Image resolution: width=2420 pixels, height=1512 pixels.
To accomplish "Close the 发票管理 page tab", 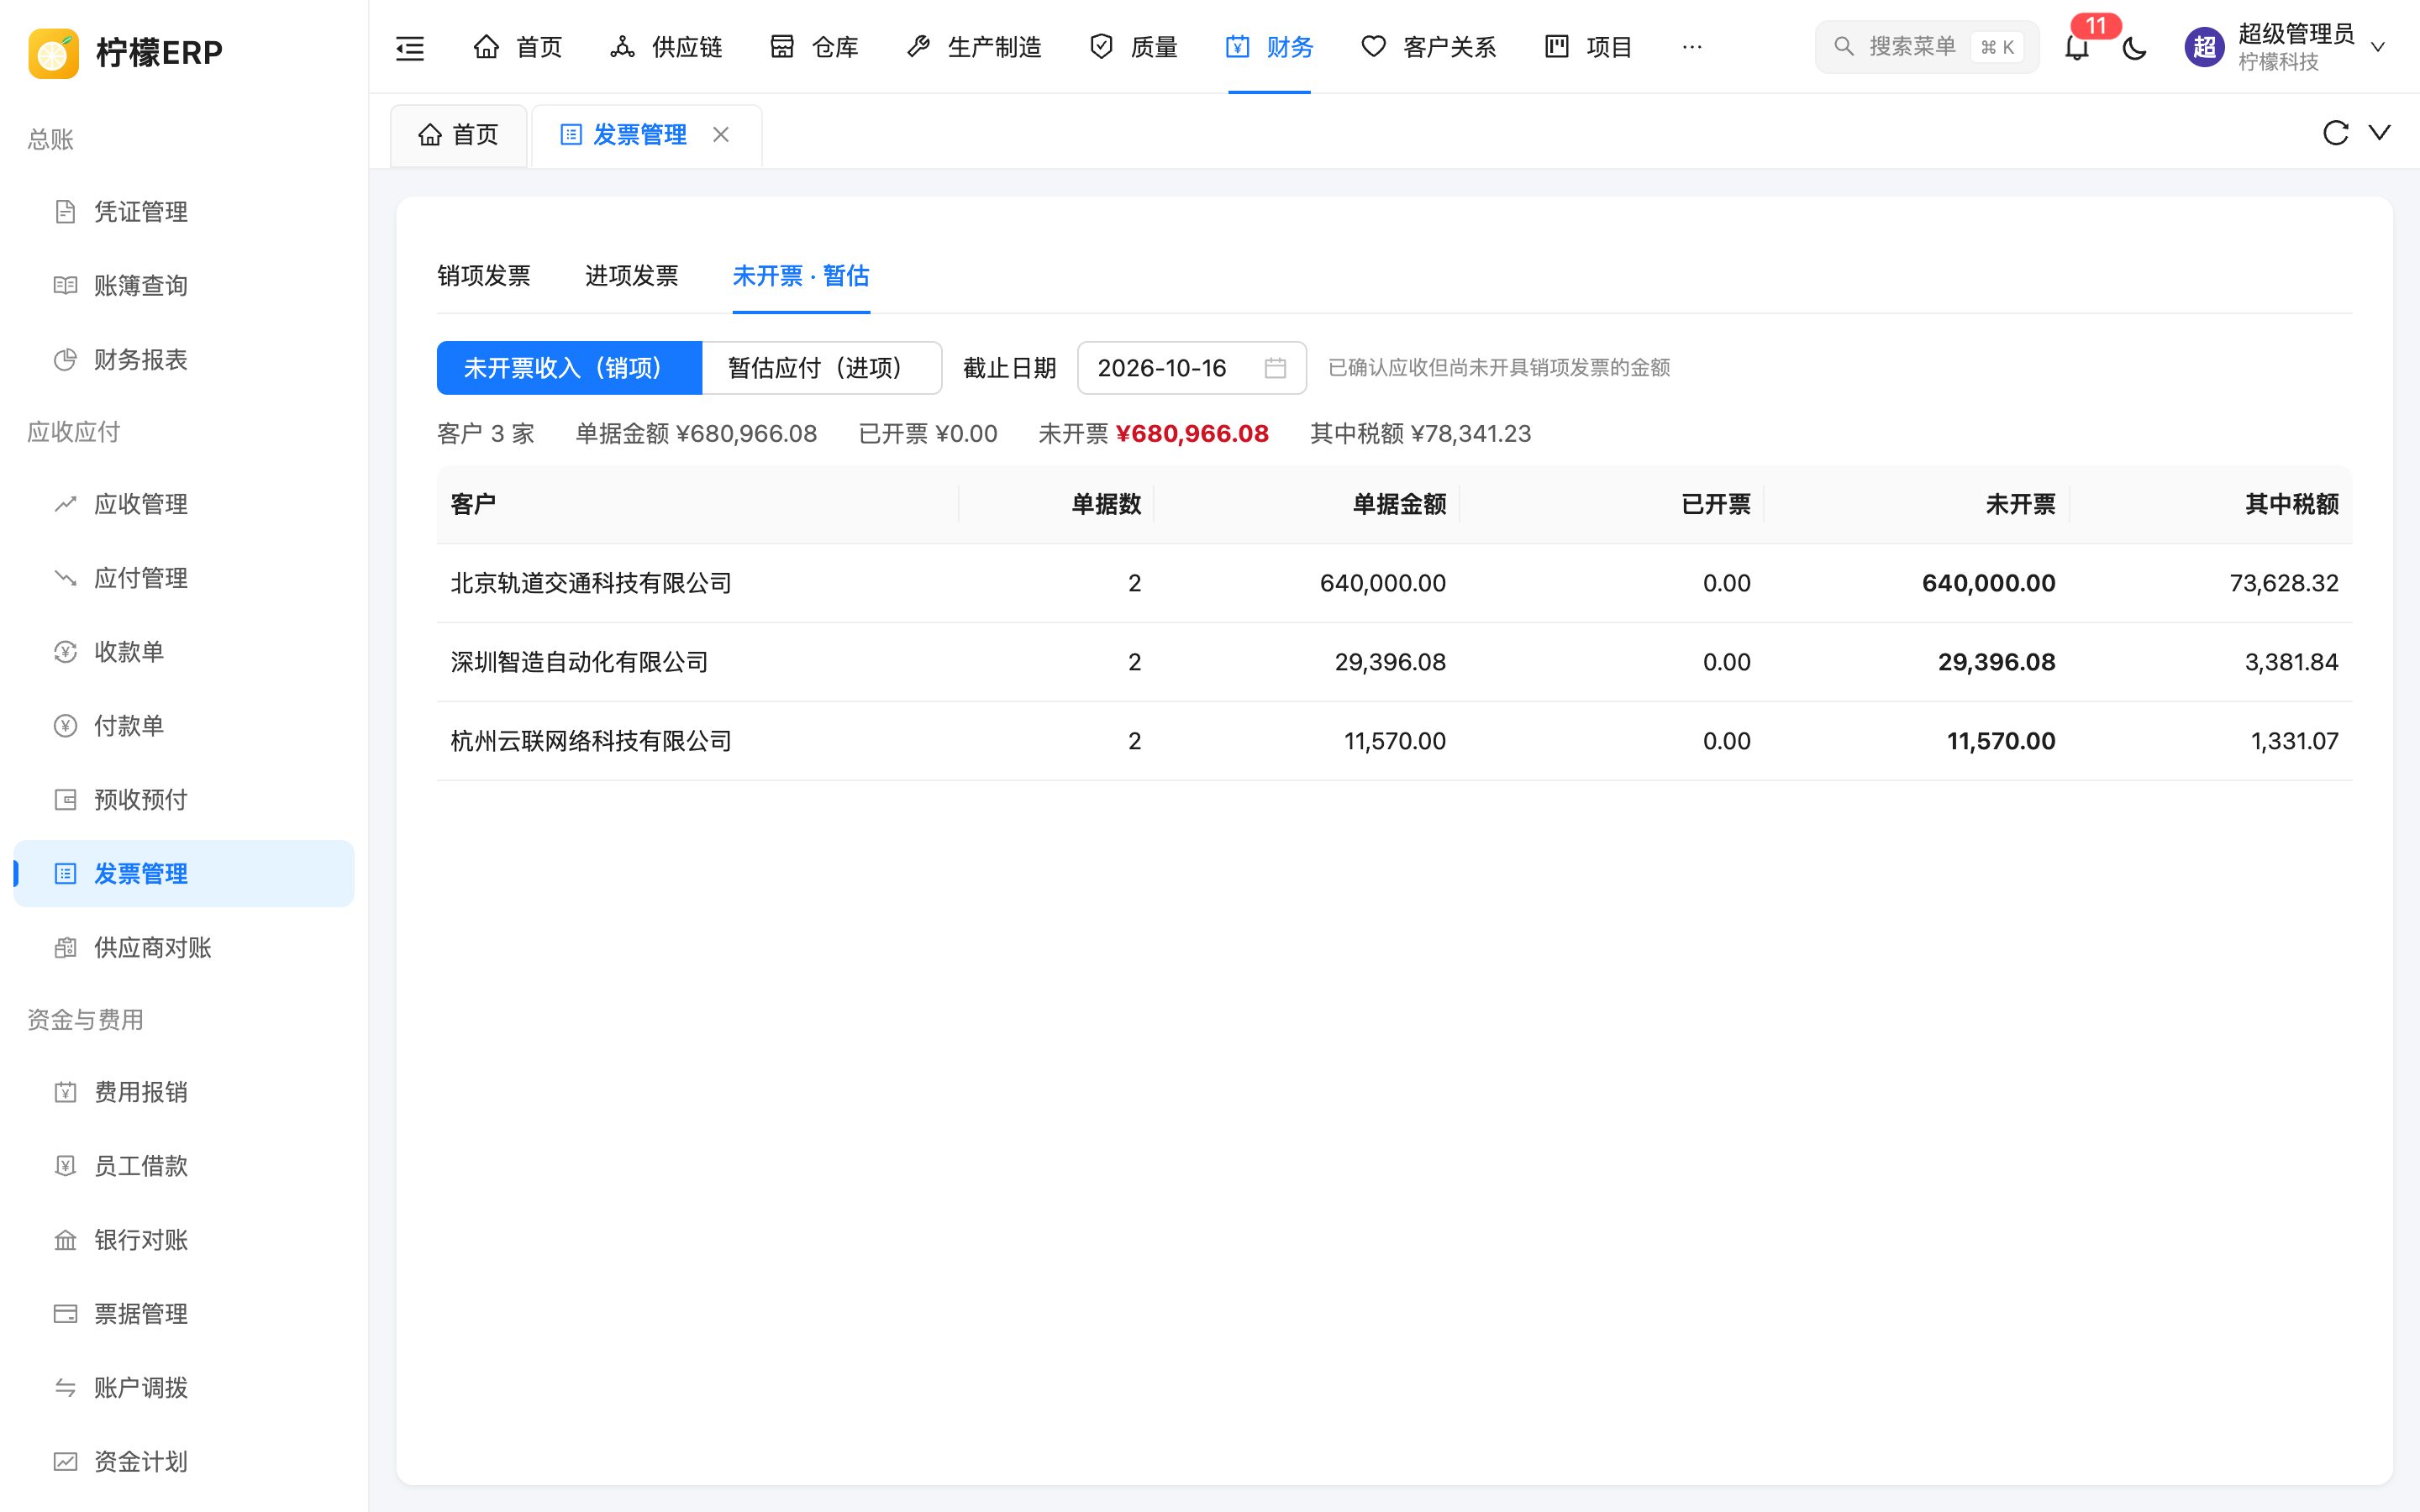I will point(721,135).
